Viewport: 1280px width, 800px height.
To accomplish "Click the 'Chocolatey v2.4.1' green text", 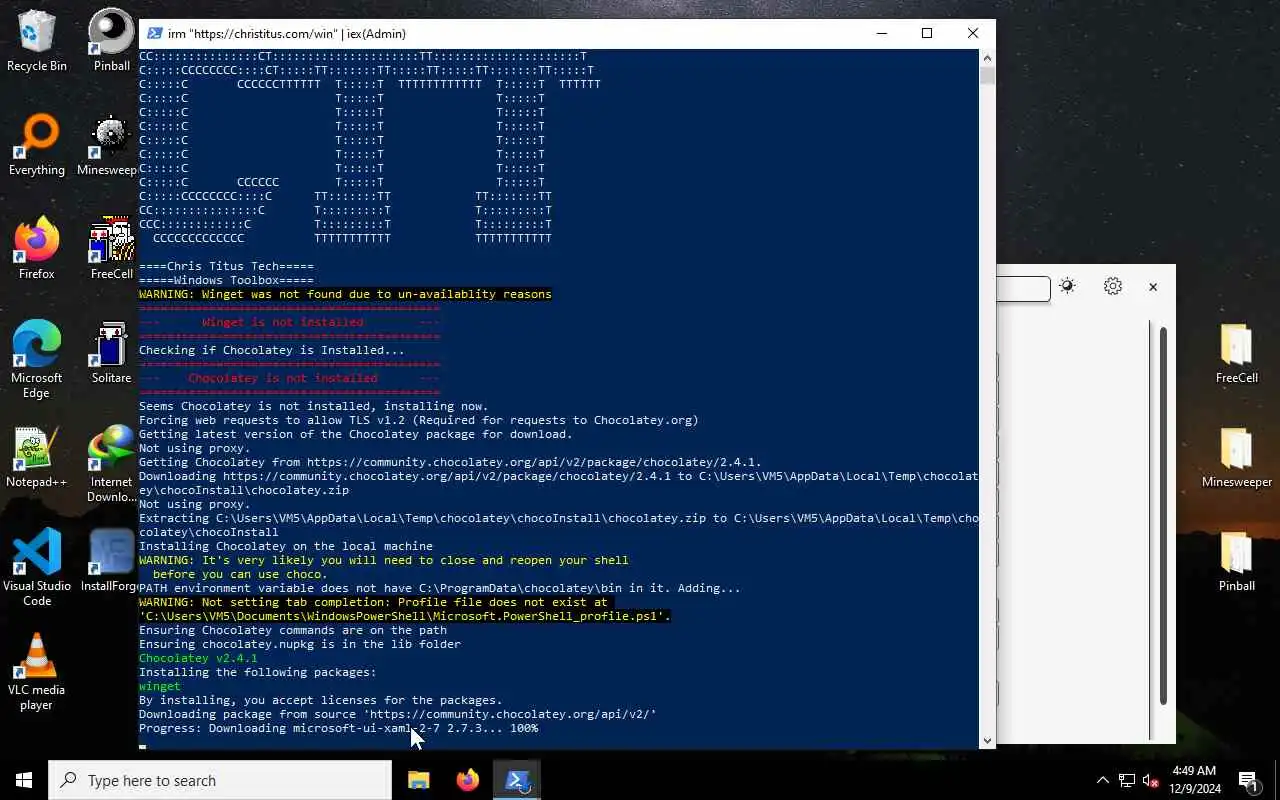I will coord(198,658).
